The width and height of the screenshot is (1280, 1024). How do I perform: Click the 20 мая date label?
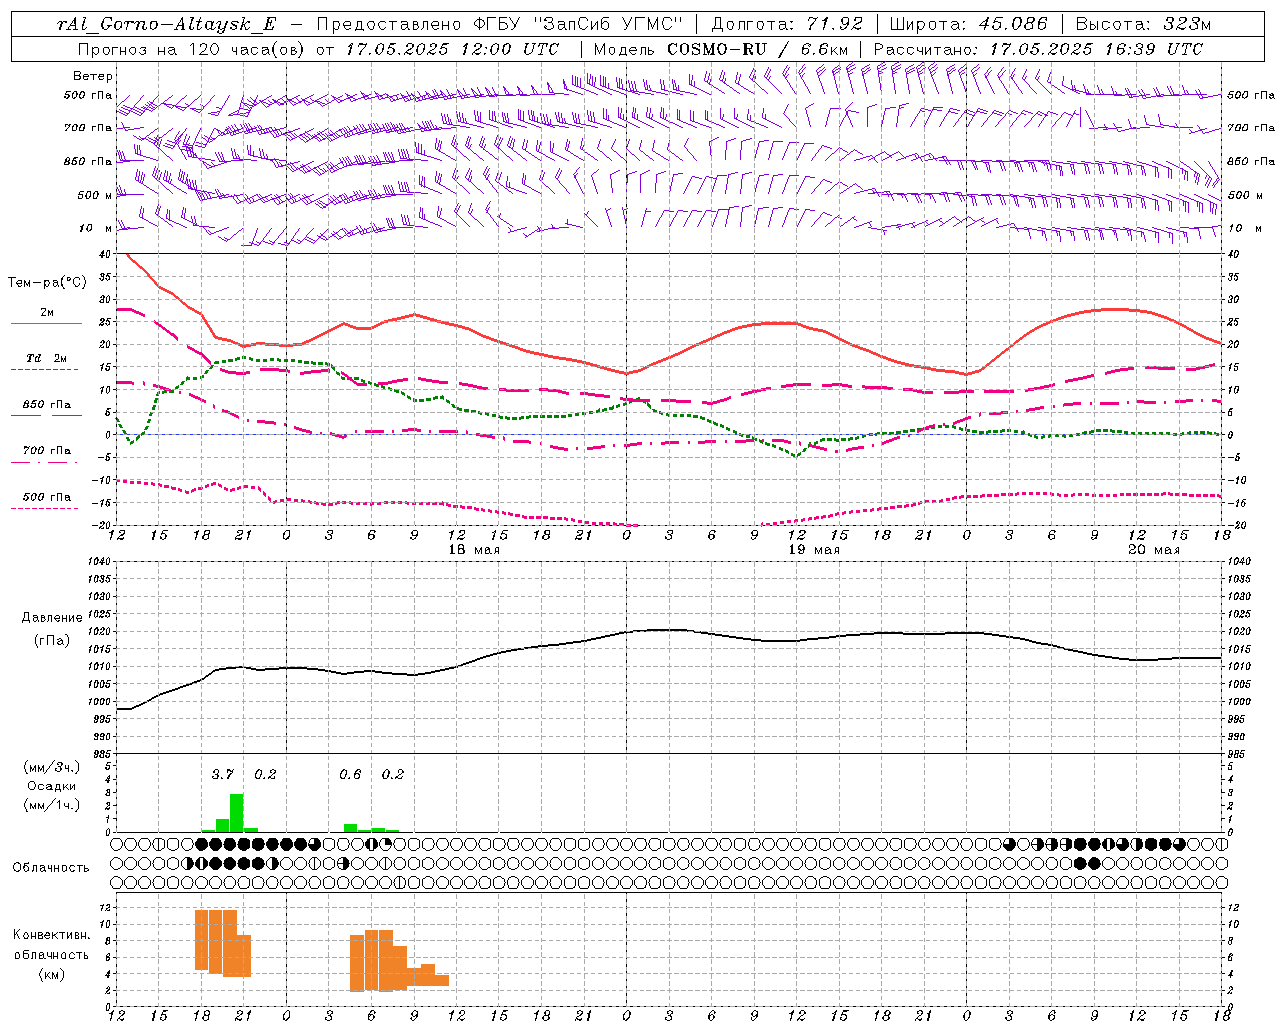click(x=1154, y=550)
